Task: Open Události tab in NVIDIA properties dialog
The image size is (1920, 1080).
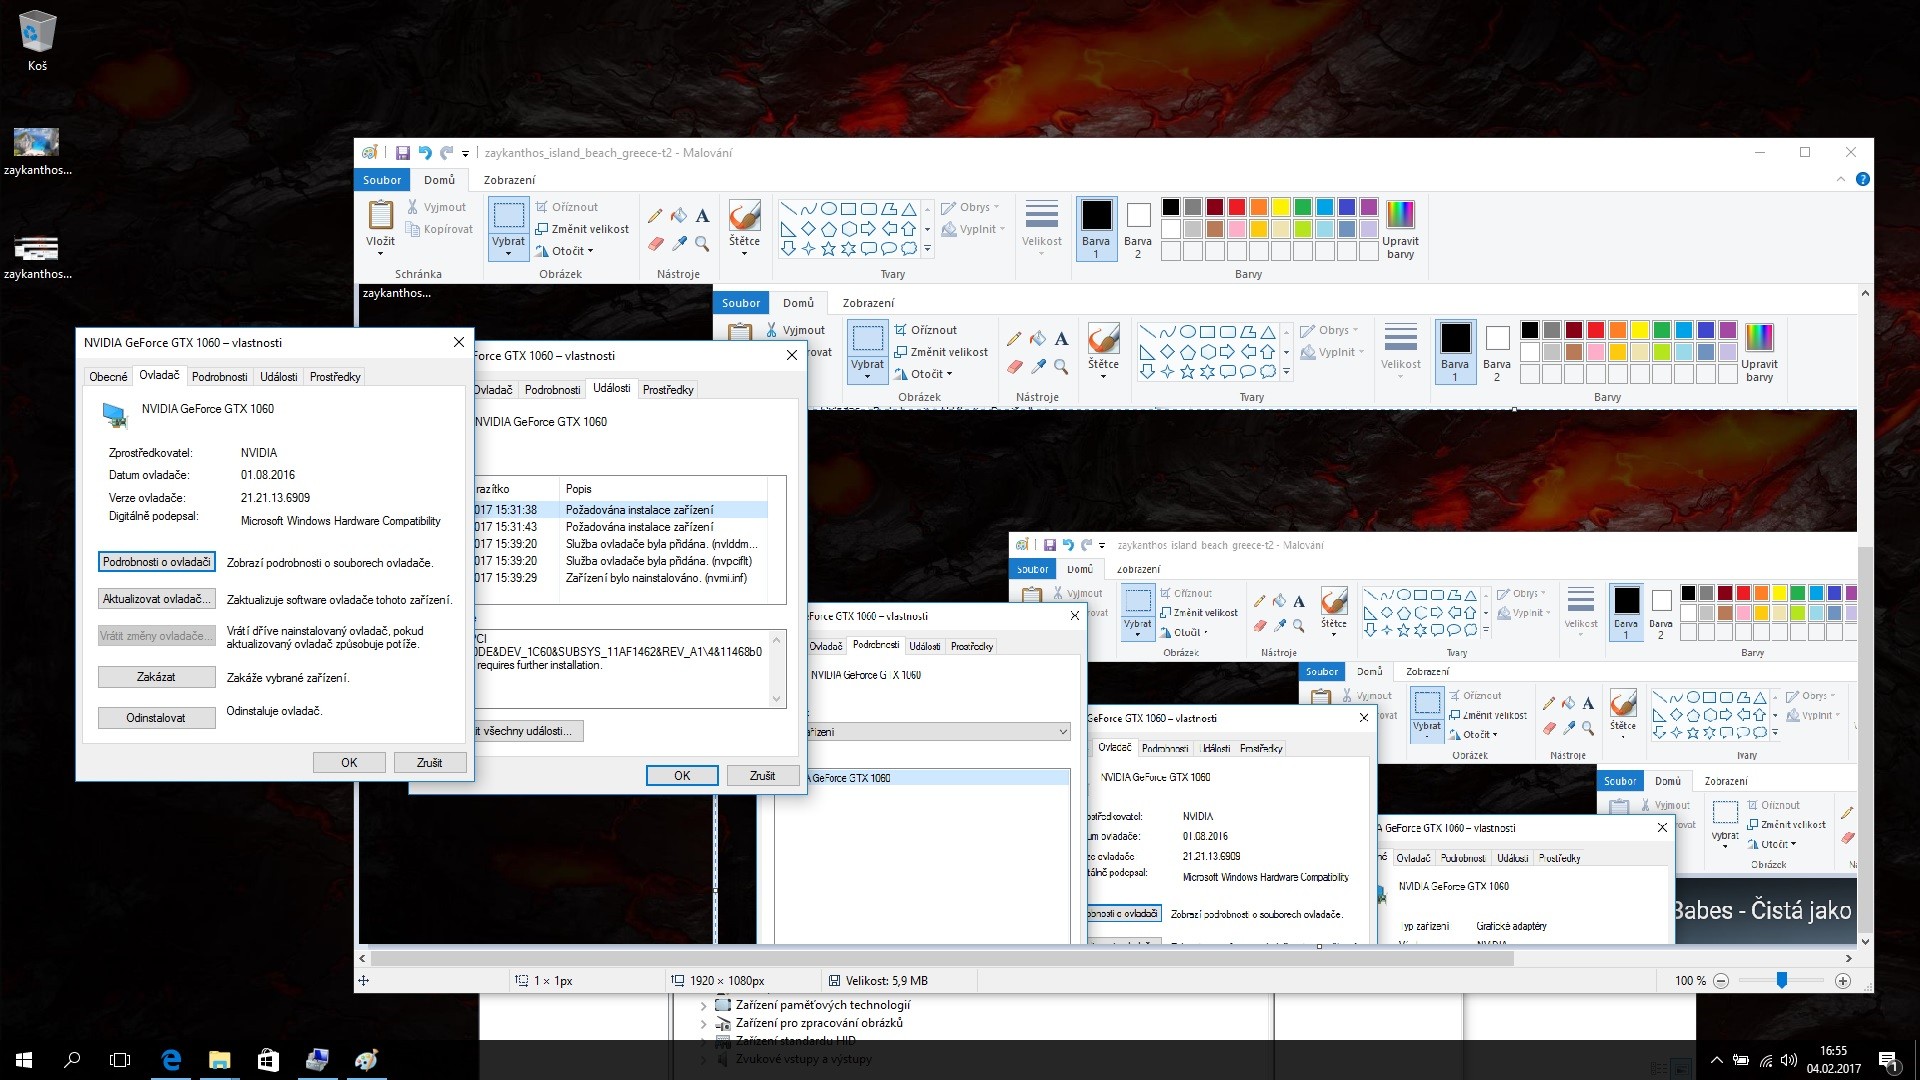Action: [x=278, y=377]
